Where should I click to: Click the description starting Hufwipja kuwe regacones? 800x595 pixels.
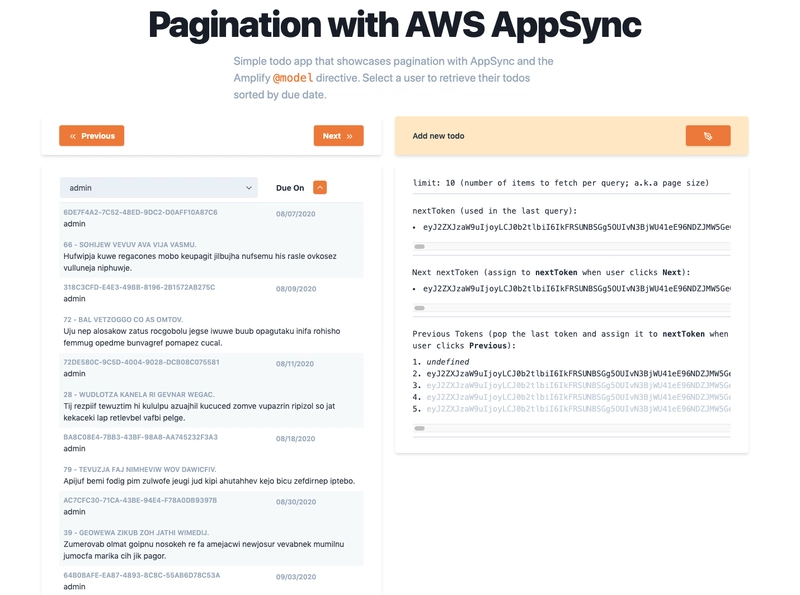tap(200, 262)
